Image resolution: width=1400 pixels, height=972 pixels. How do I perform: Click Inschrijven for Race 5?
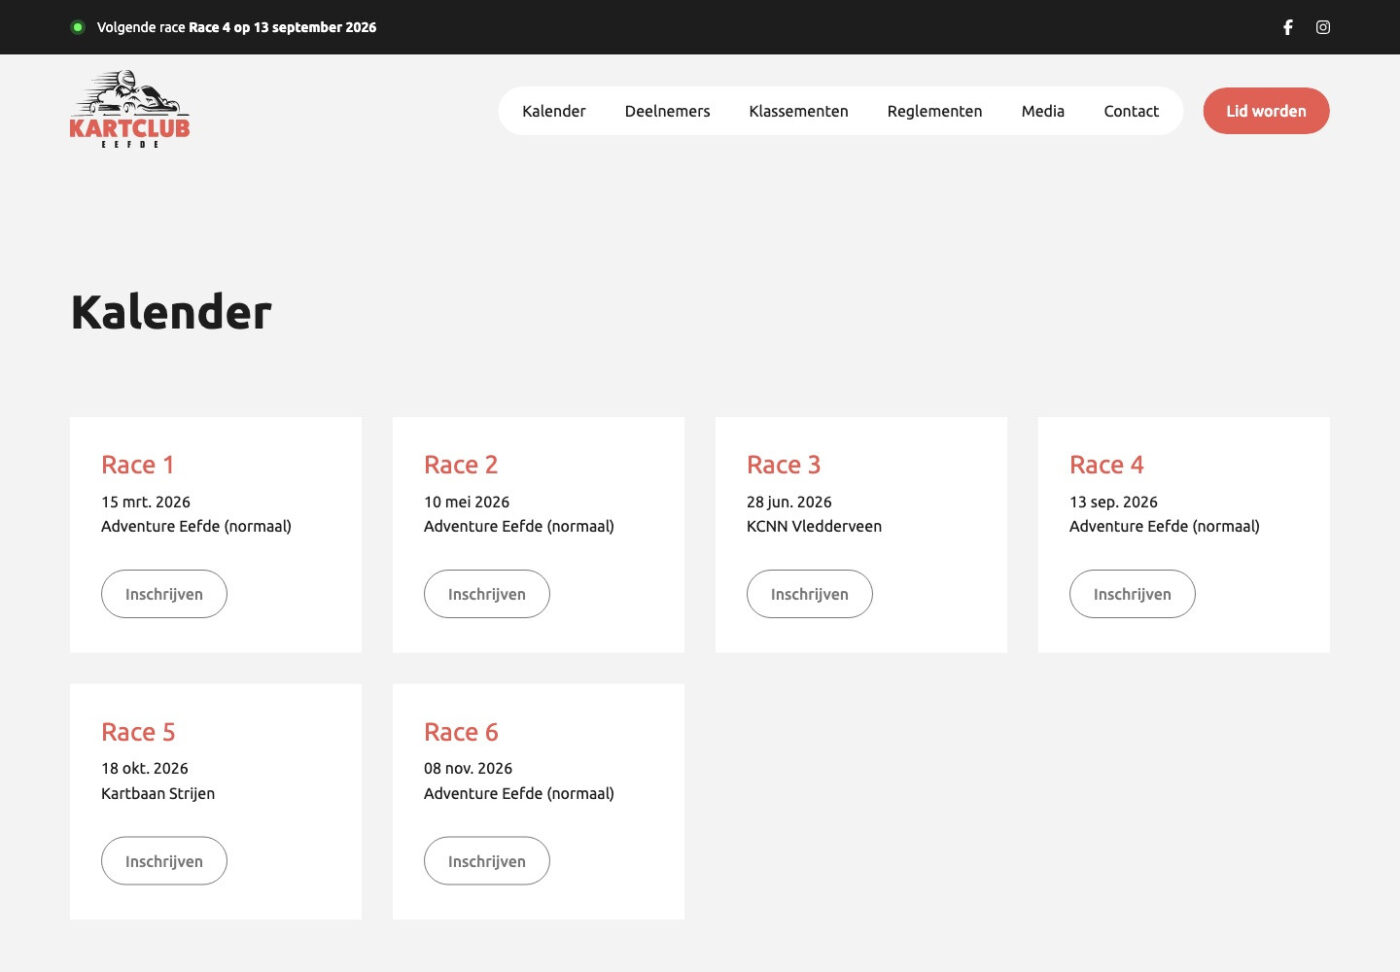coord(164,861)
